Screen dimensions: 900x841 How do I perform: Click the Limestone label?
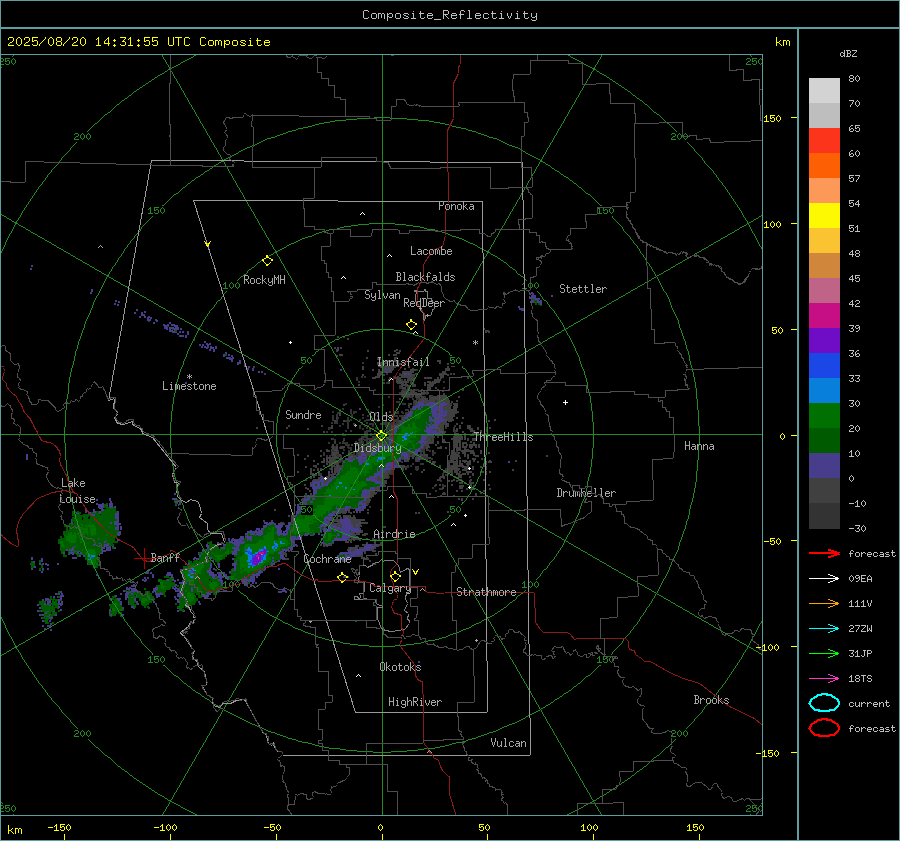coord(189,386)
